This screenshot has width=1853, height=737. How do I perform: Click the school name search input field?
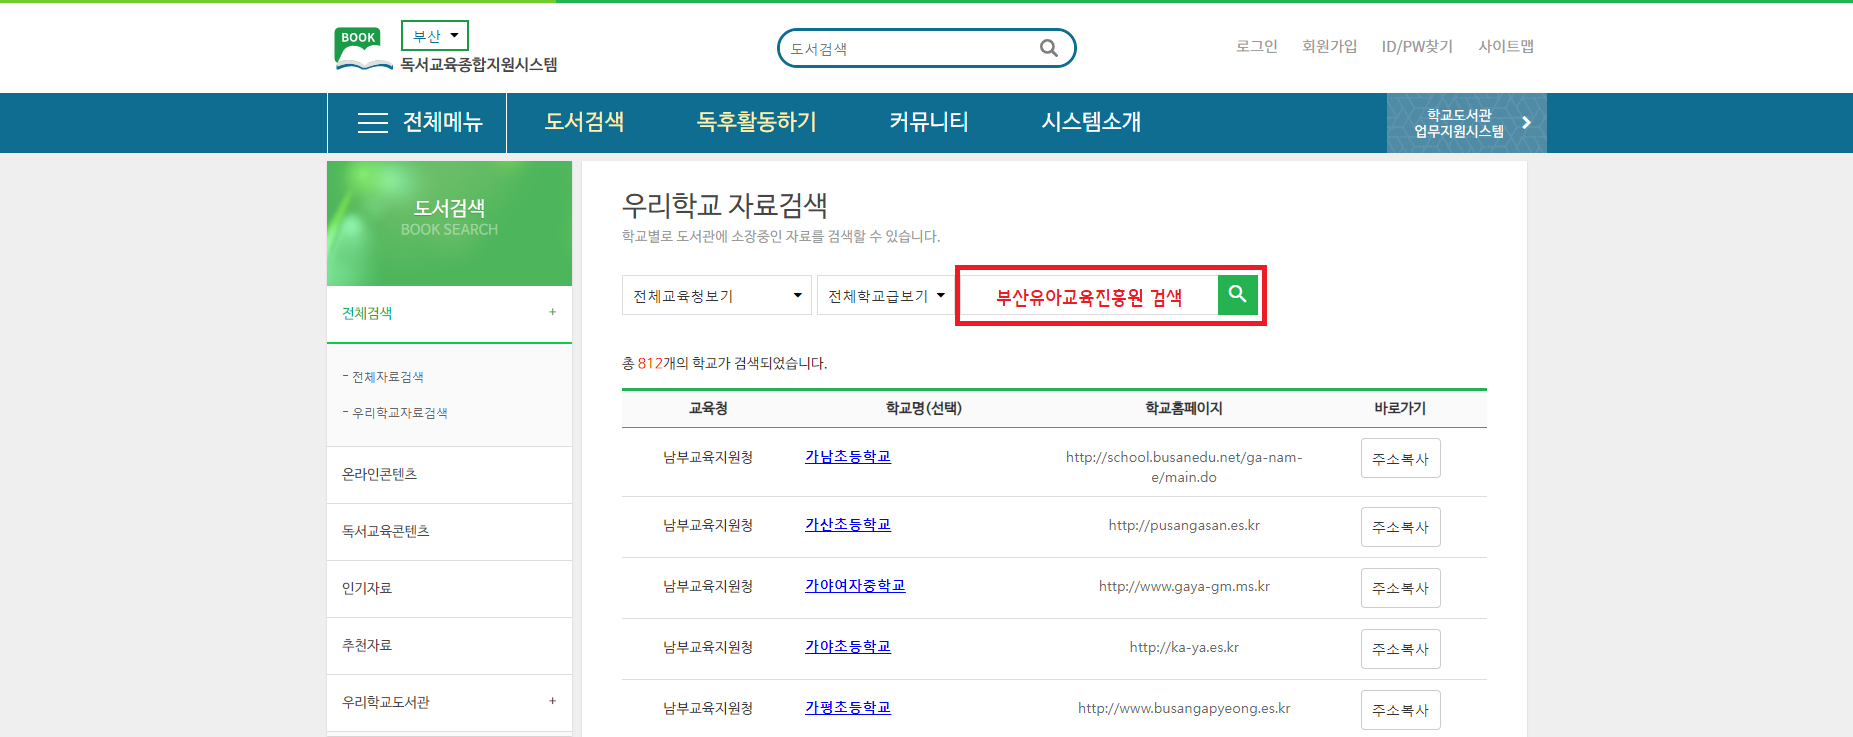(1089, 295)
